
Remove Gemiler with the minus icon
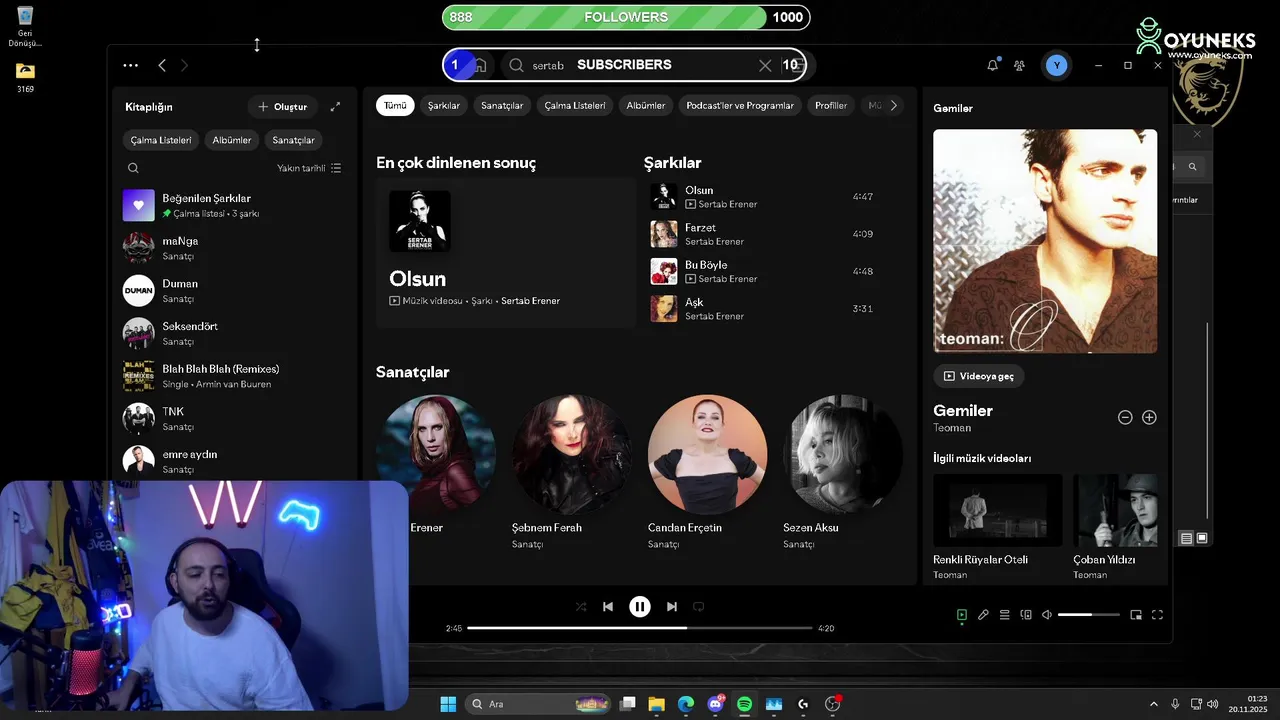pyautogui.click(x=1125, y=417)
